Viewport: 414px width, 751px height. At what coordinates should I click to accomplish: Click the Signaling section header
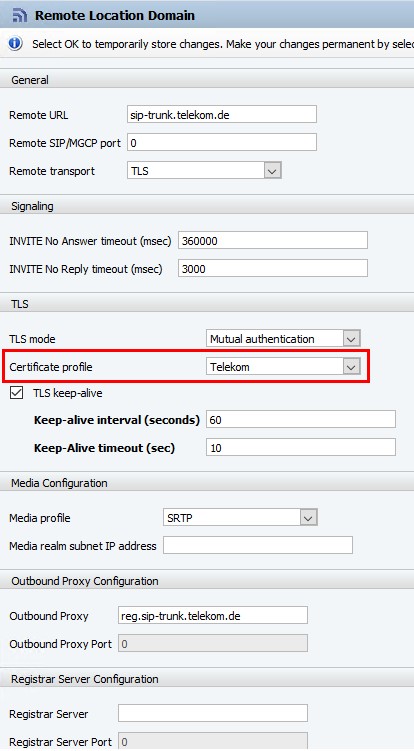click(207, 206)
